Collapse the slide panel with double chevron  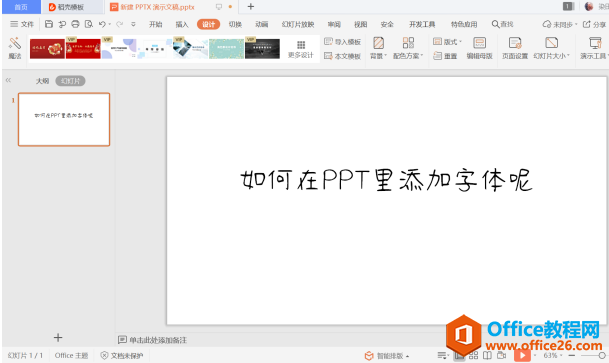(x=8, y=80)
